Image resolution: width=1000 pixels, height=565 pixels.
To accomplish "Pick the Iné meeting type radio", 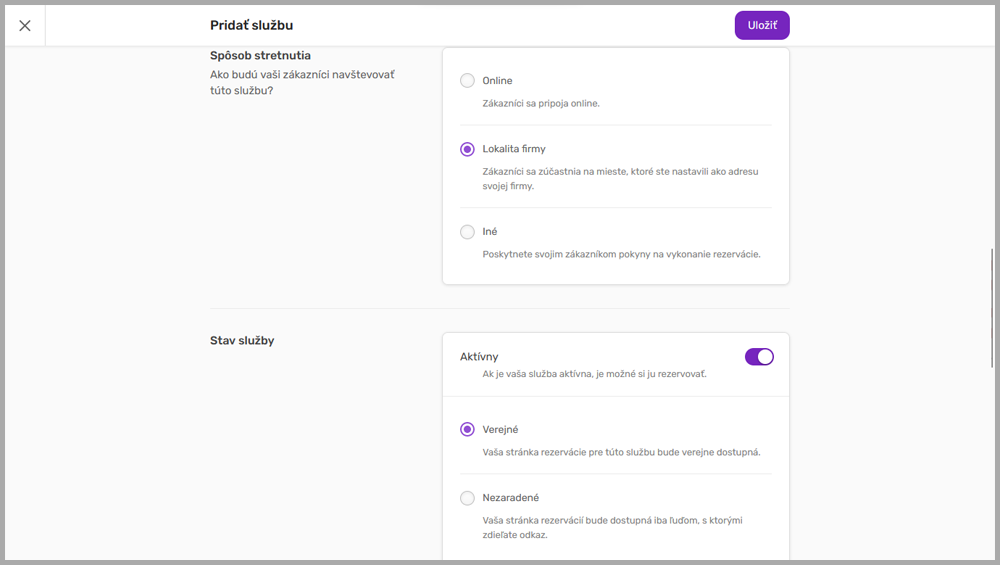I will pyautogui.click(x=467, y=232).
